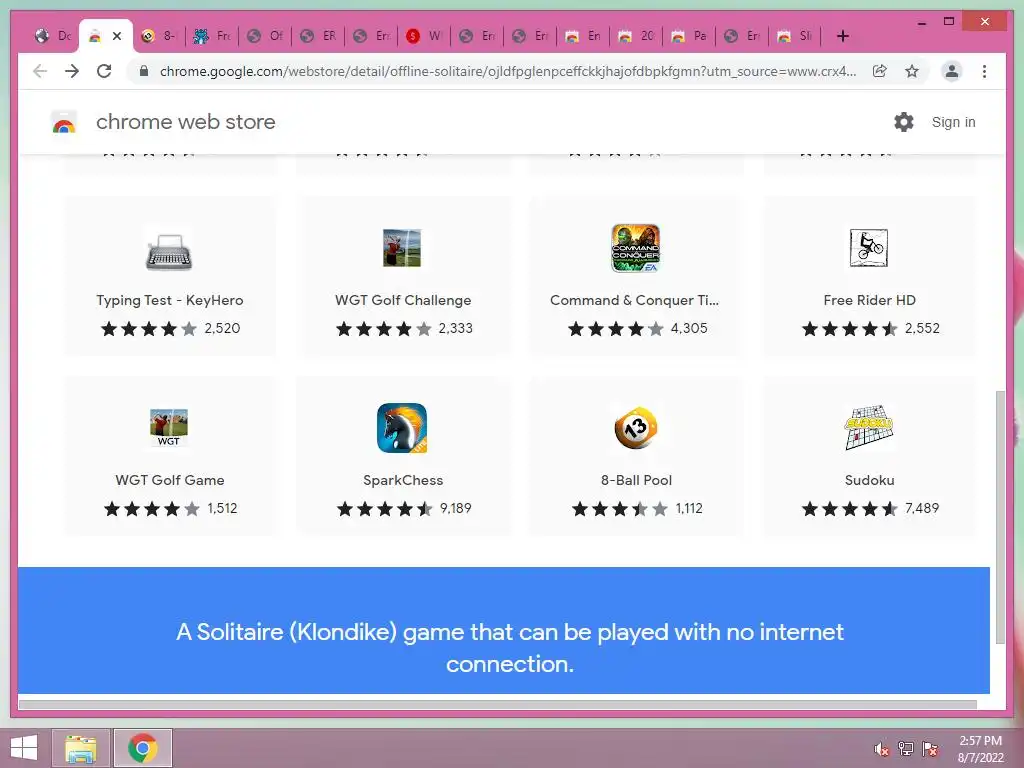This screenshot has height=768, width=1024.
Task: Switch to the 20 web store tab
Action: (637, 36)
